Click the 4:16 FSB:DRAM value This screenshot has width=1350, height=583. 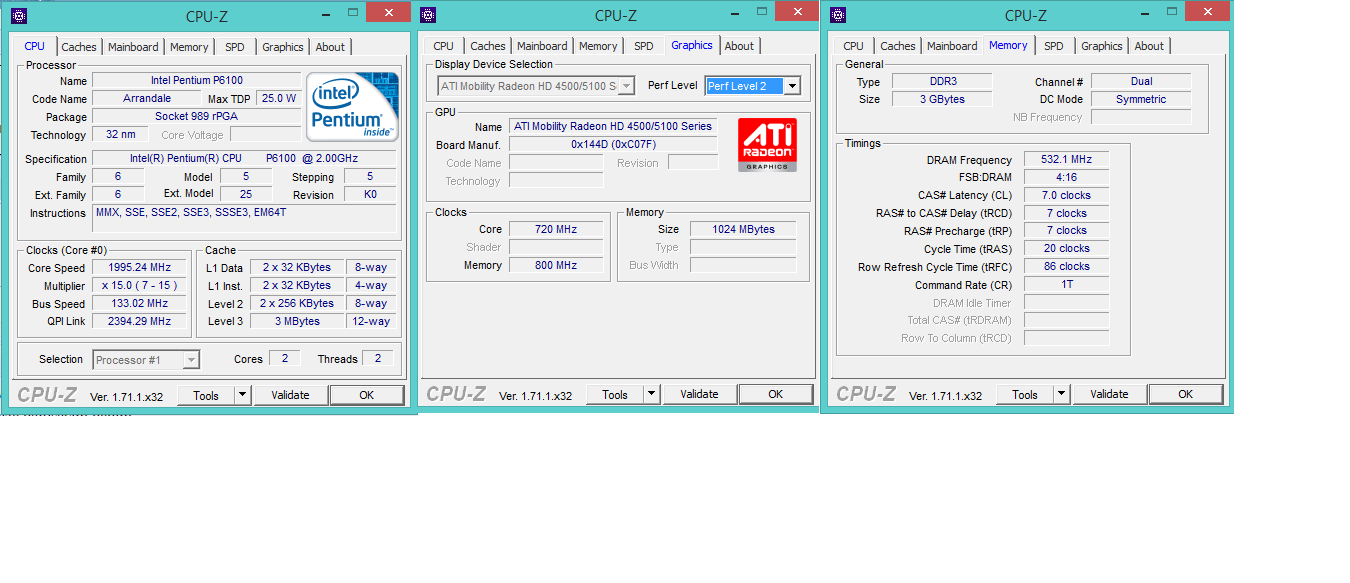1066,177
